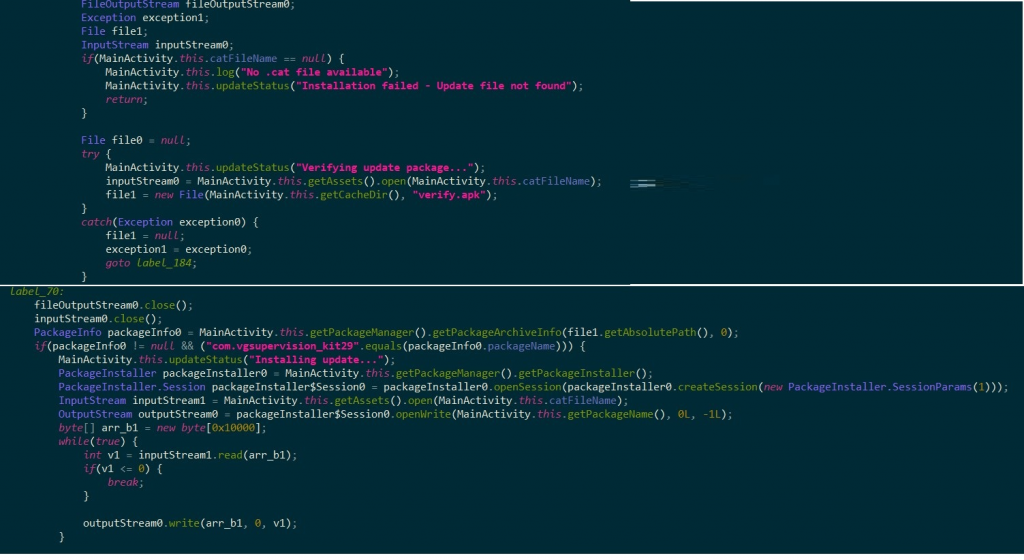Click the createSession method call

(x=718, y=387)
